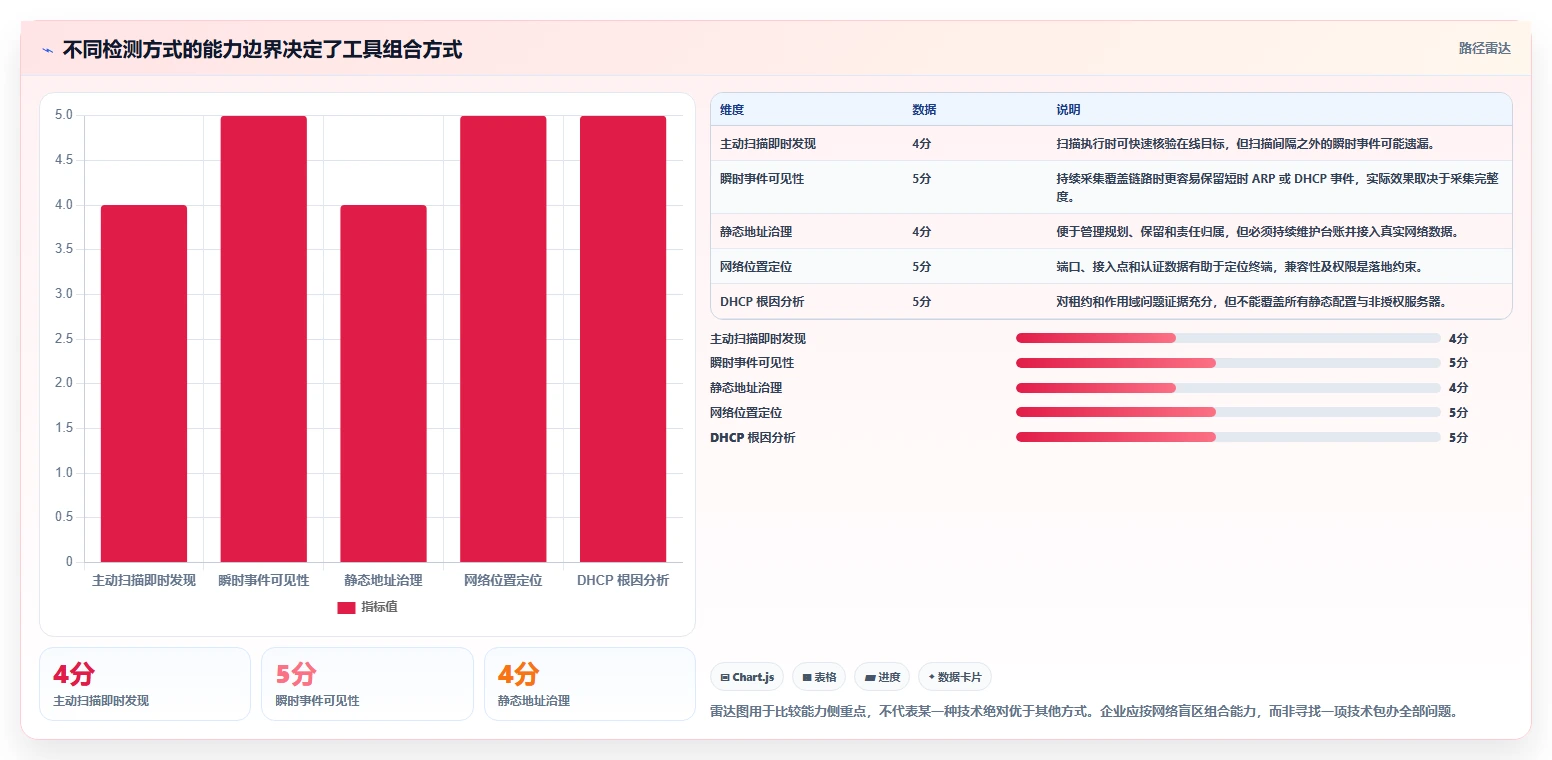Select the 进度 tag chip
Viewport: 1552px width, 760px height.
[882, 677]
